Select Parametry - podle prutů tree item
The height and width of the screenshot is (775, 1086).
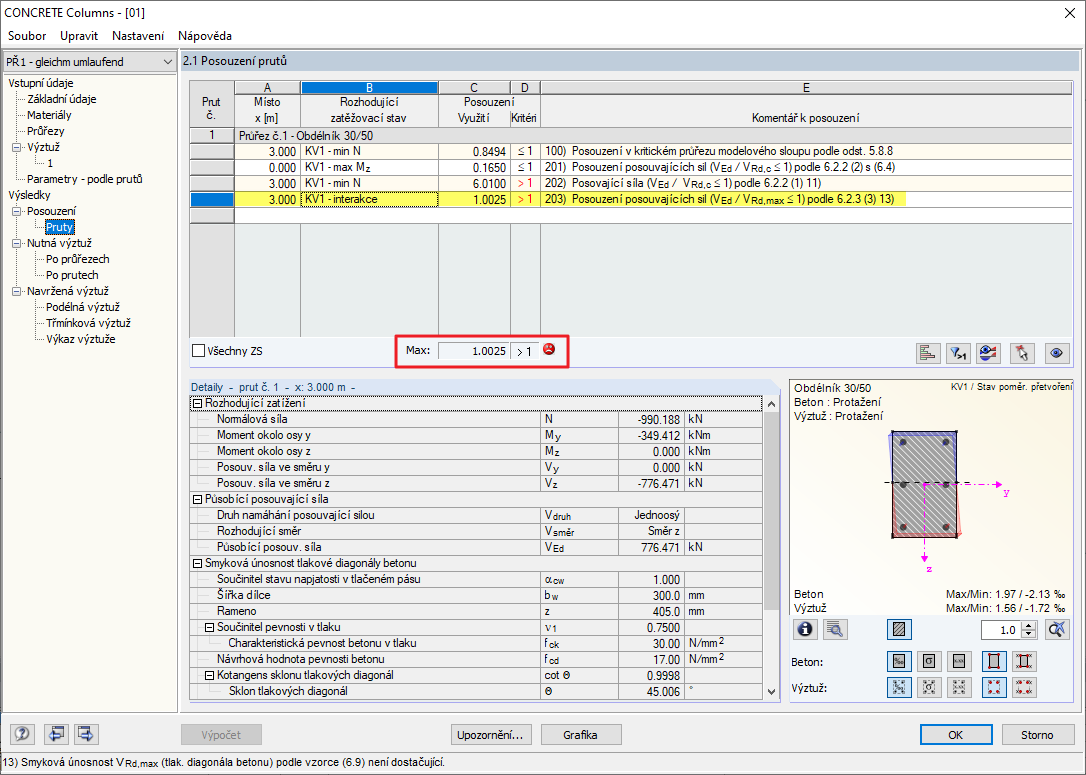pyautogui.click(x=84, y=179)
